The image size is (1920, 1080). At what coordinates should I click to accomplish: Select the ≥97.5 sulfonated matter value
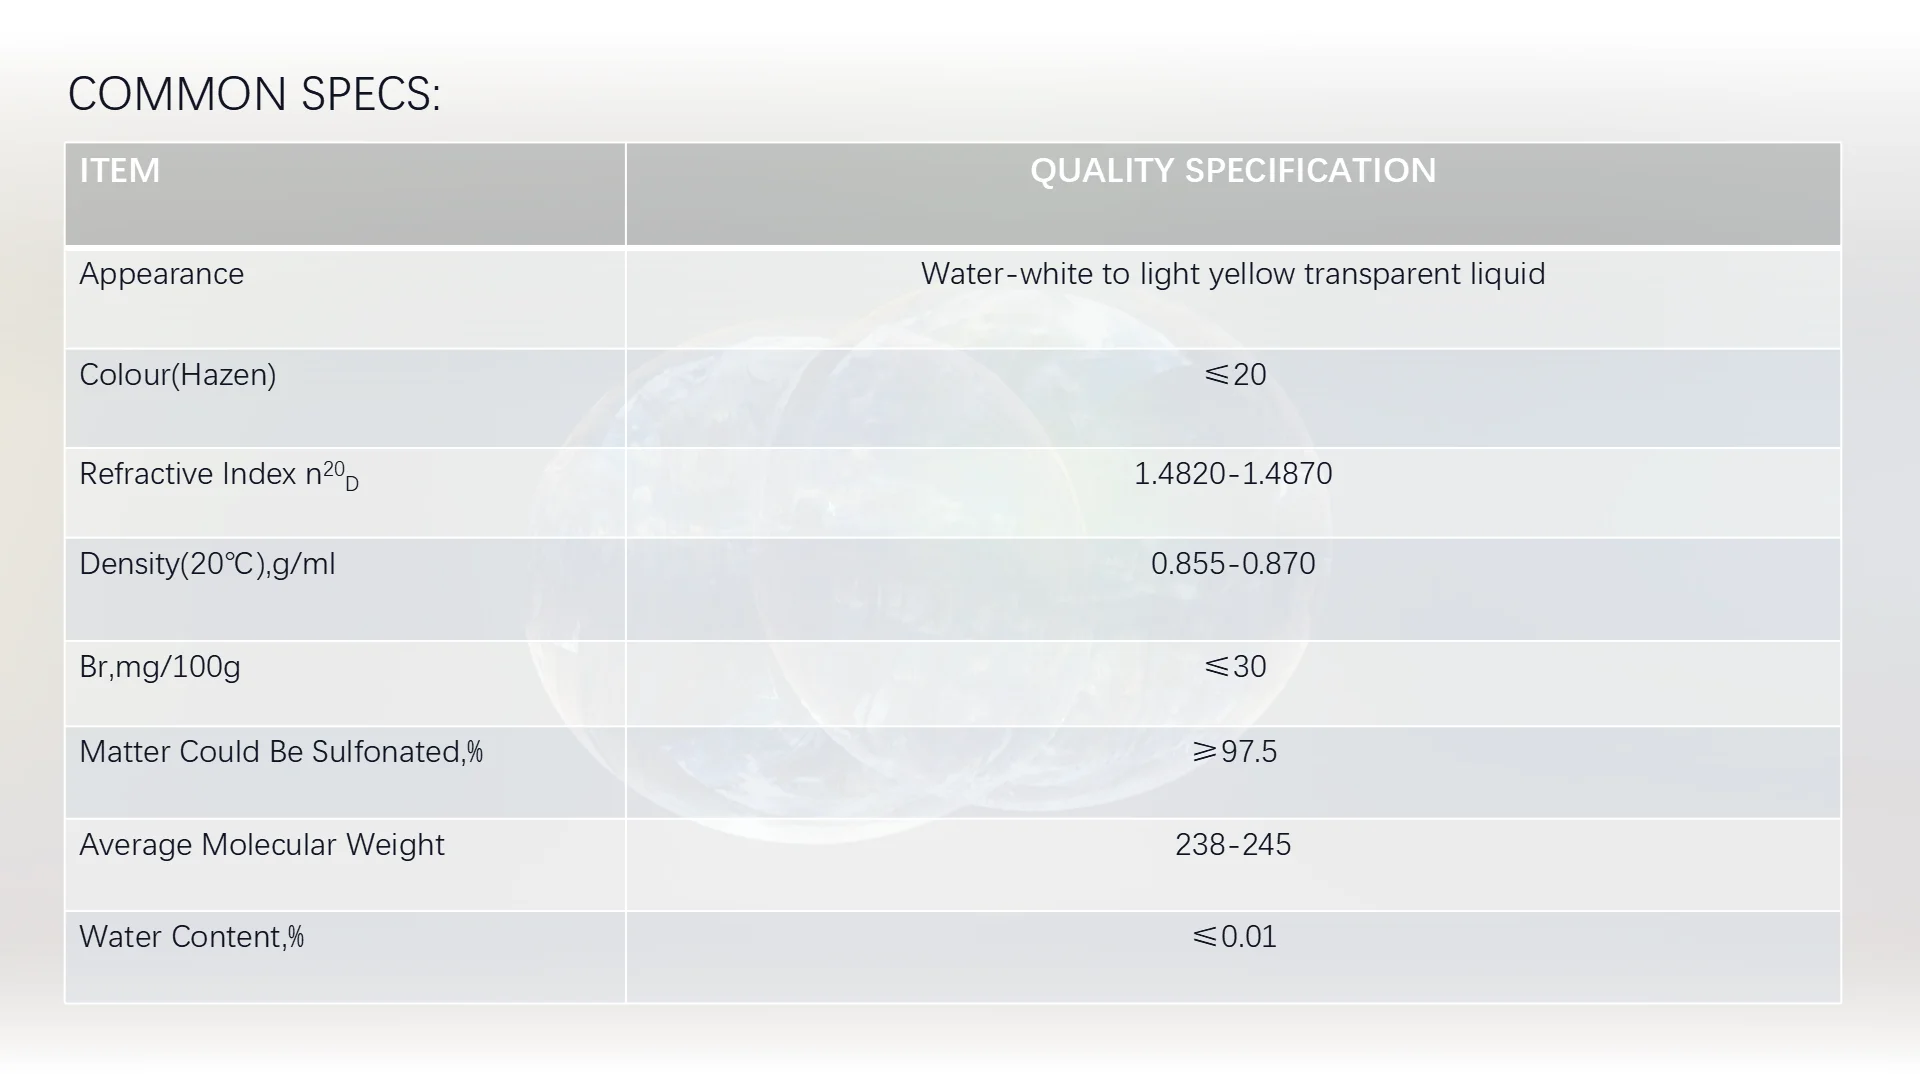point(1234,752)
